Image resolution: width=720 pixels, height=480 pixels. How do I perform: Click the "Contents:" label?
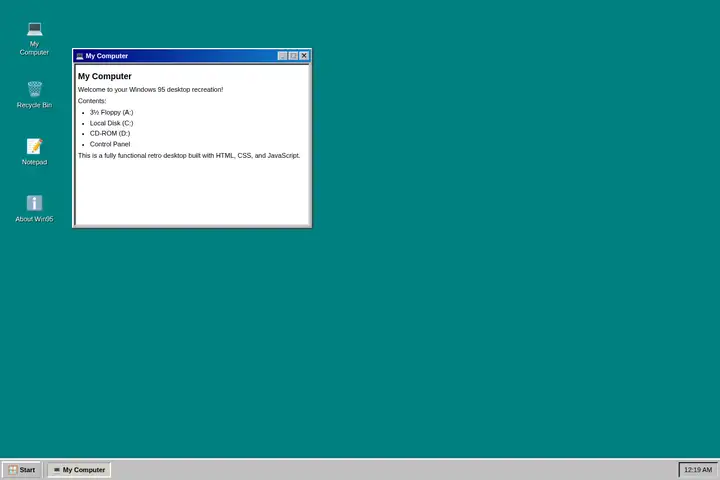92,101
